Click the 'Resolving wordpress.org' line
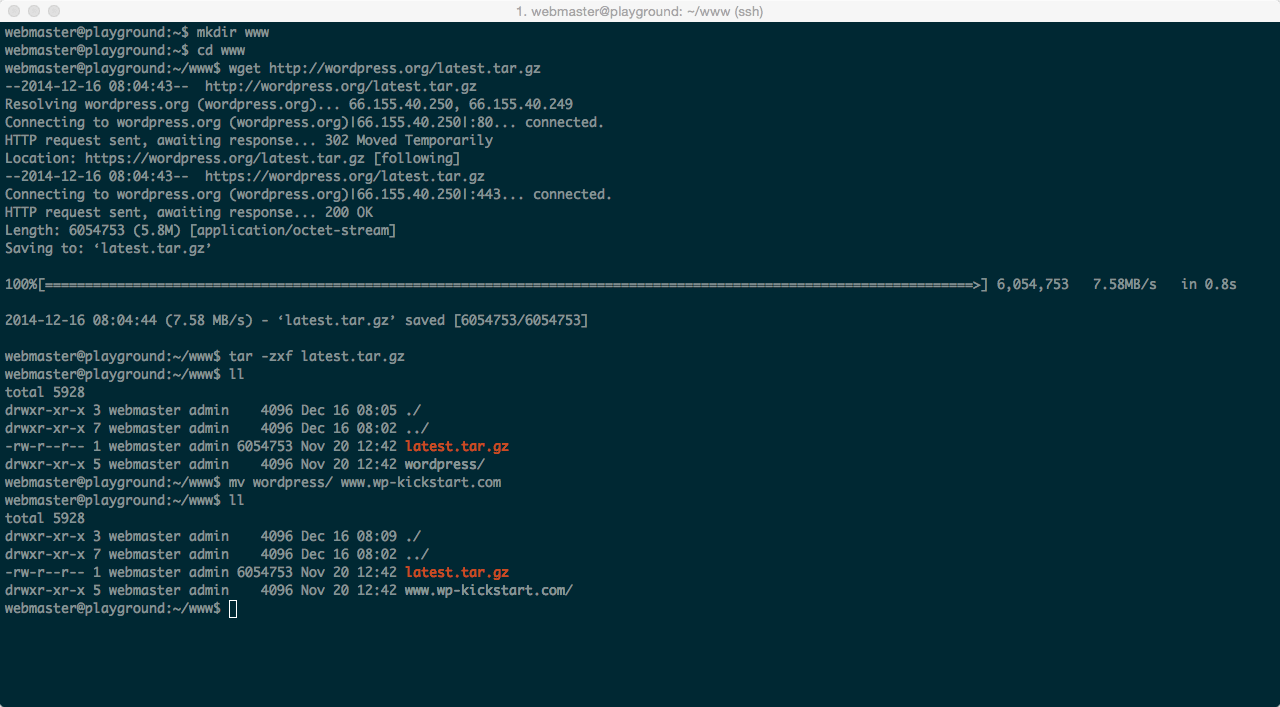1280x707 pixels. tap(289, 104)
